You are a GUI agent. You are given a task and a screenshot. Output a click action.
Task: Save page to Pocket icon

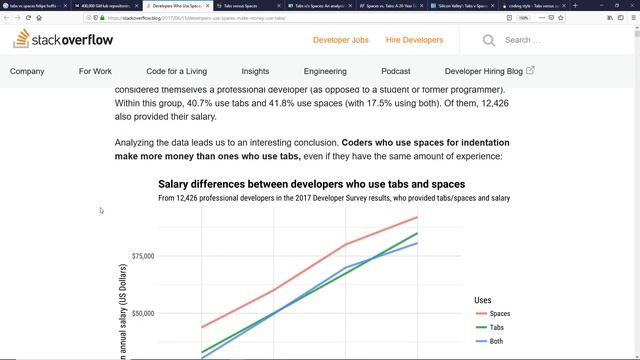(551, 18)
